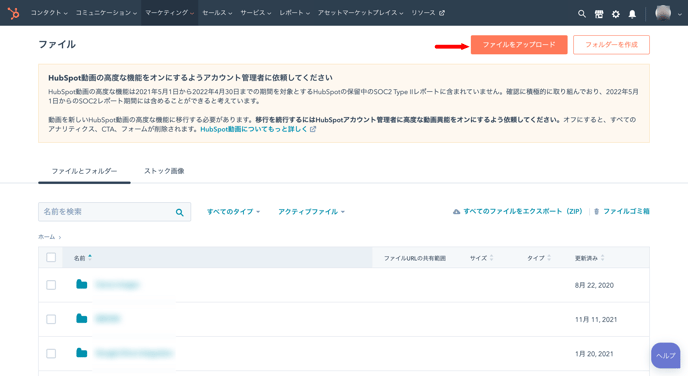Sort by タイプ using its sort arrows

coord(549,258)
